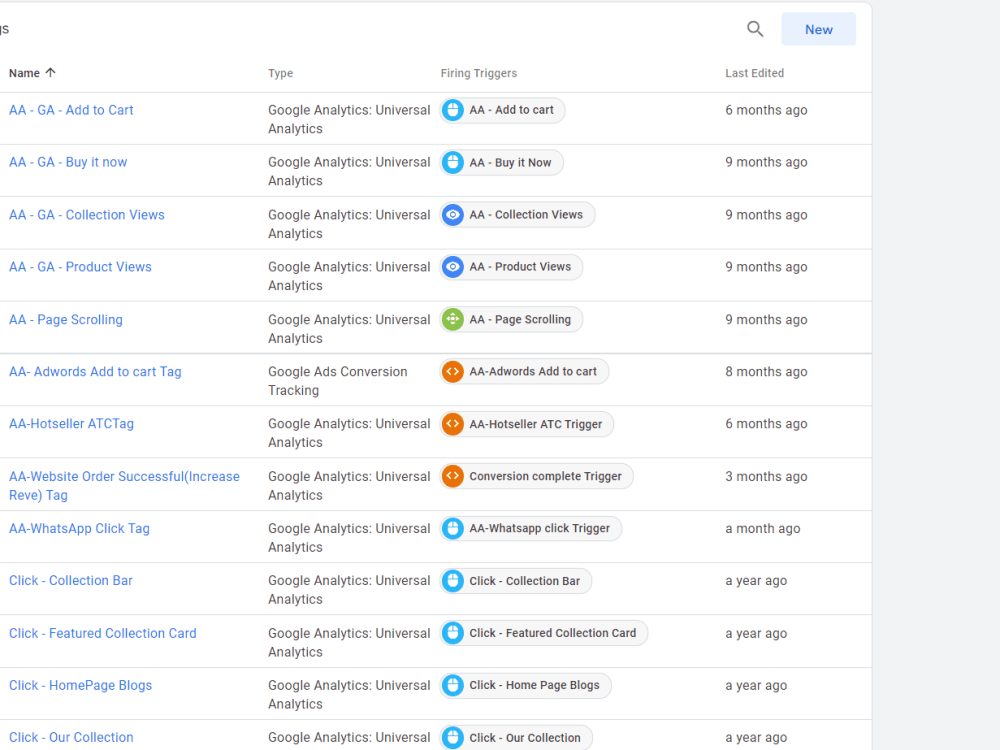Open the AA-Adwords Add to cart trigger chip
The width and height of the screenshot is (1000, 750).
click(x=524, y=371)
